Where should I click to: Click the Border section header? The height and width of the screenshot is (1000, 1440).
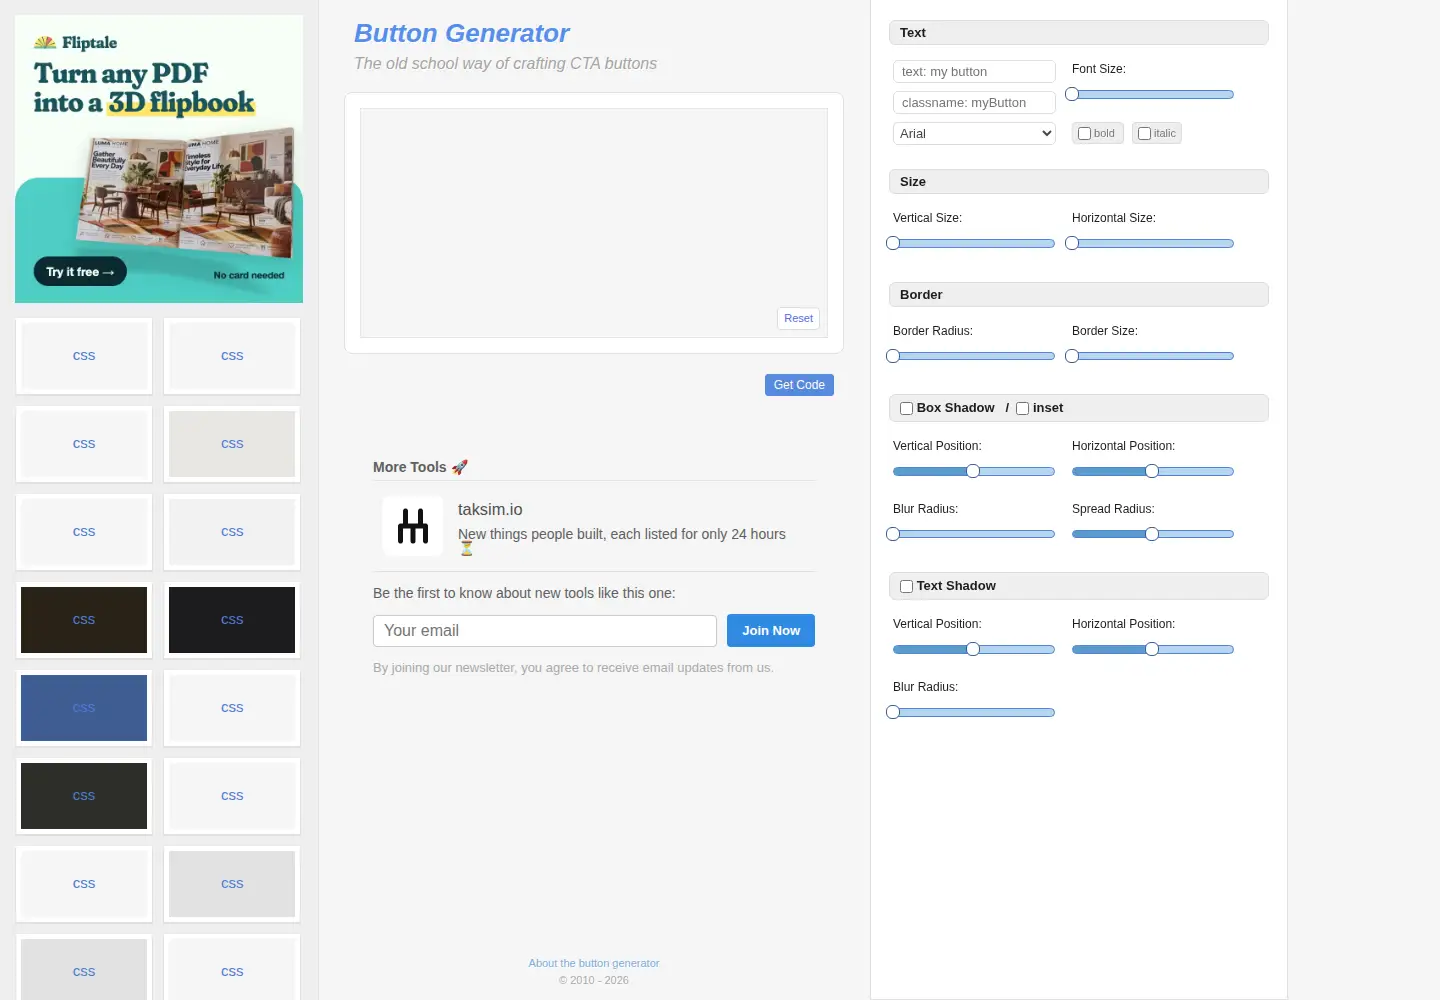pyautogui.click(x=1079, y=295)
